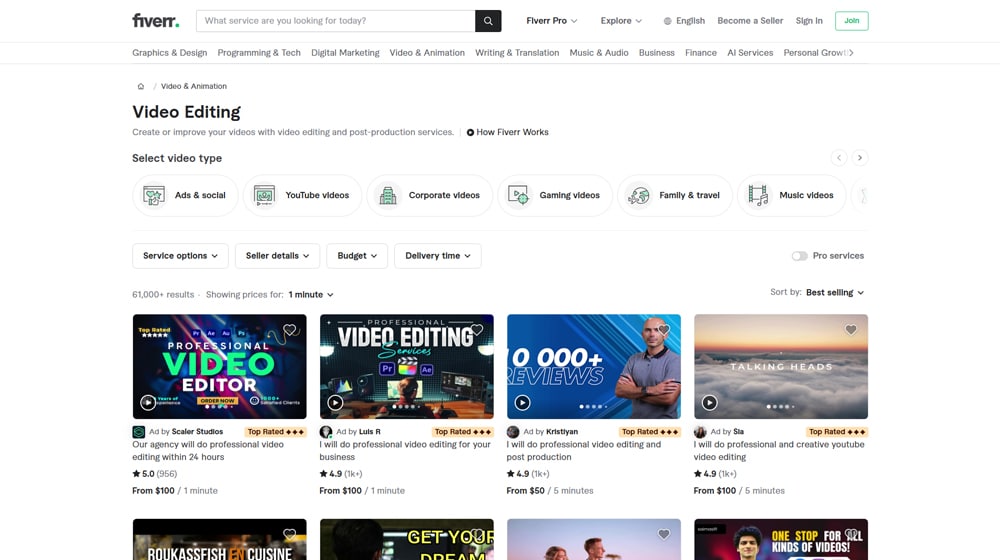Open the Business category
Image resolution: width=1000 pixels, height=560 pixels.
[656, 53]
